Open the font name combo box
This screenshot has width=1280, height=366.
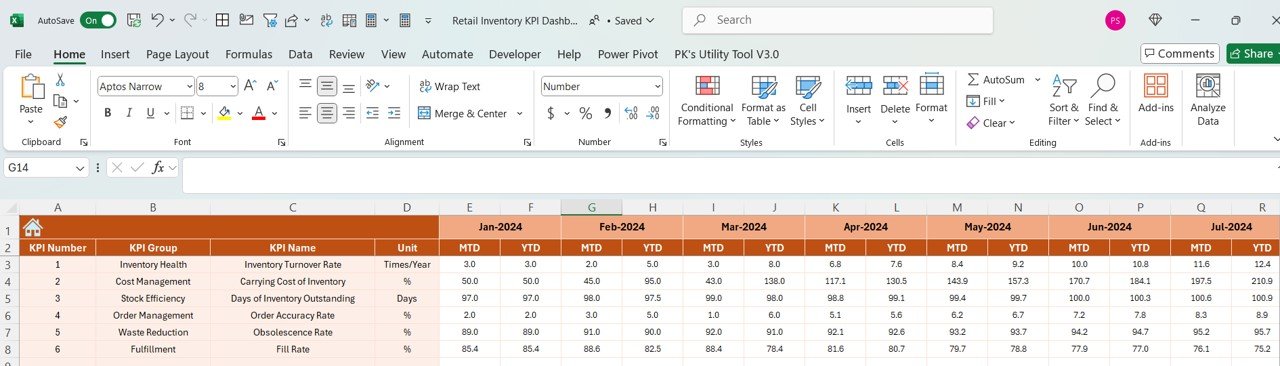146,86
